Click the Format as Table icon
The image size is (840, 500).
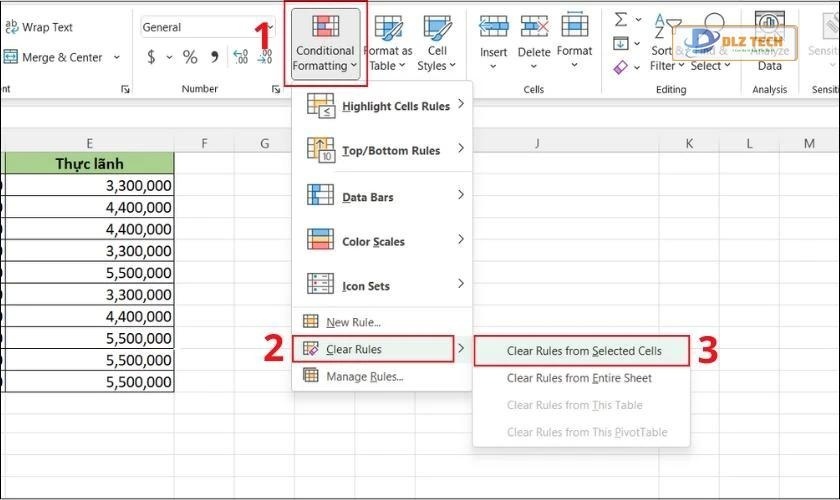(387, 43)
